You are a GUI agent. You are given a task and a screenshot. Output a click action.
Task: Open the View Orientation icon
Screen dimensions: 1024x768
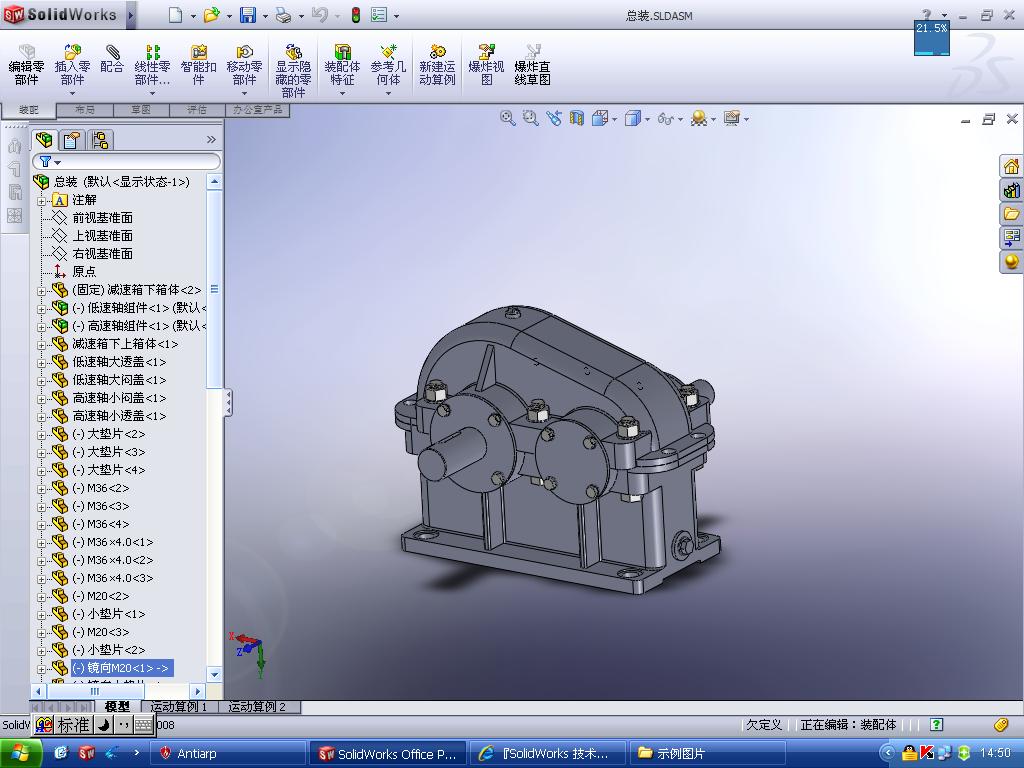click(x=600, y=118)
